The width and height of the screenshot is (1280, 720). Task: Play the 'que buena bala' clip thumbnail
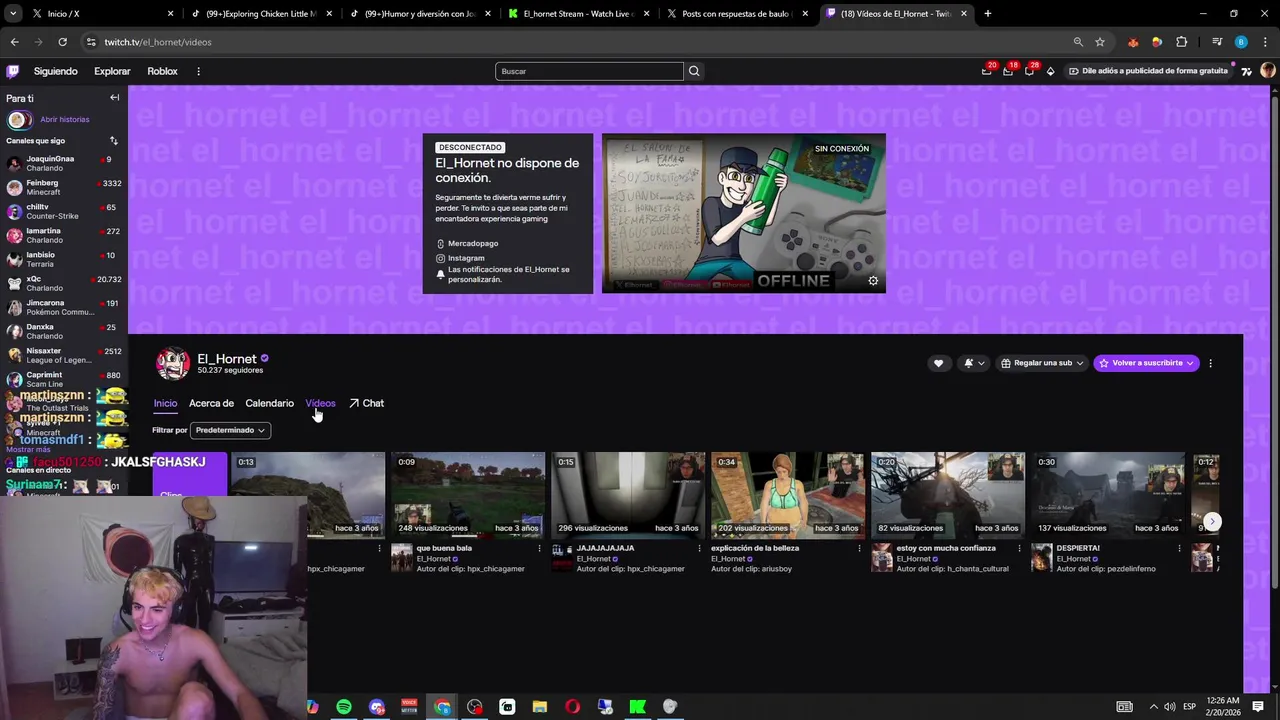point(467,495)
